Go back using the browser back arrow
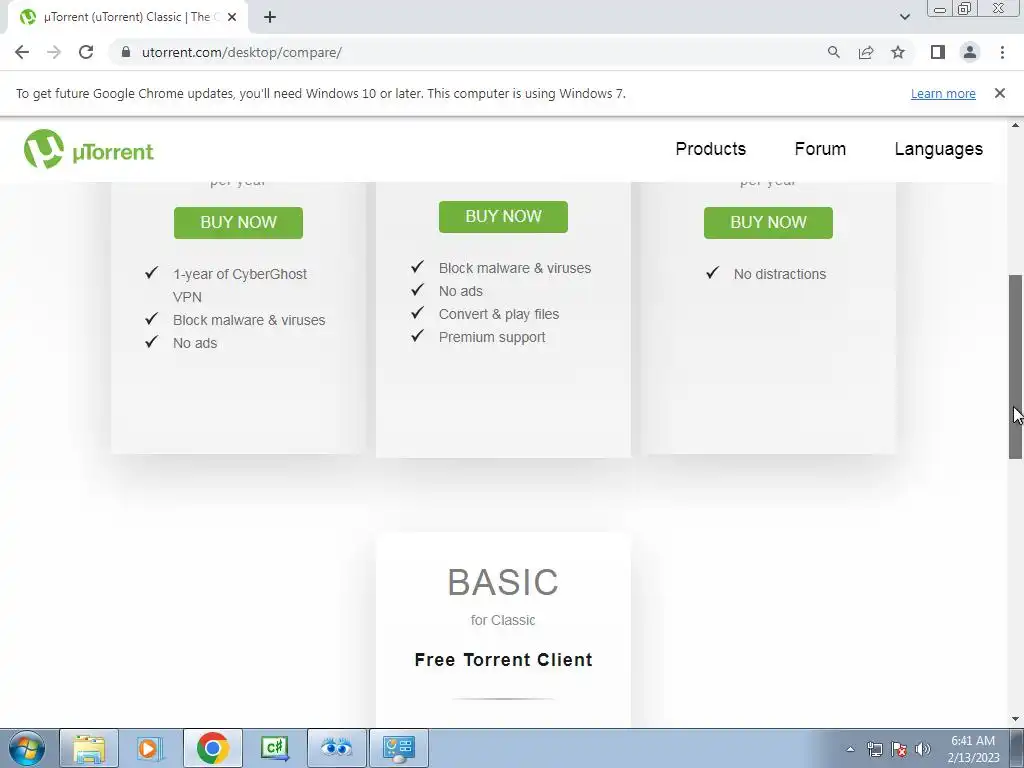 tap(22, 52)
